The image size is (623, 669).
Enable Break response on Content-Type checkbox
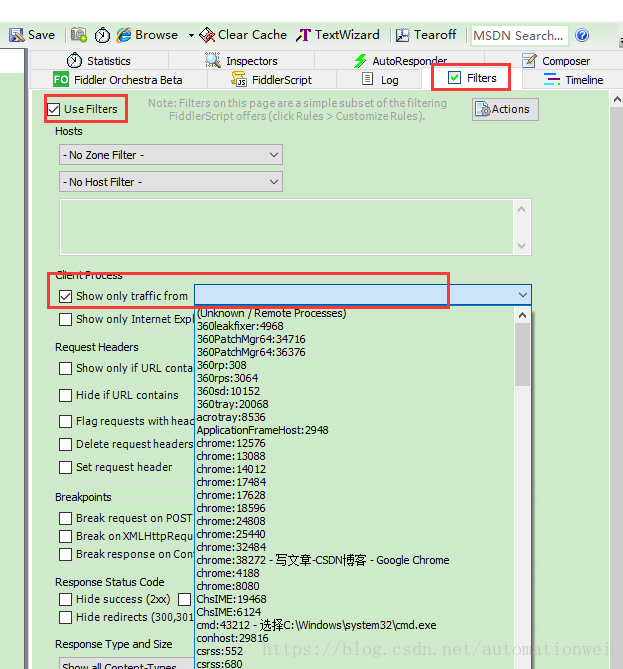click(x=65, y=554)
